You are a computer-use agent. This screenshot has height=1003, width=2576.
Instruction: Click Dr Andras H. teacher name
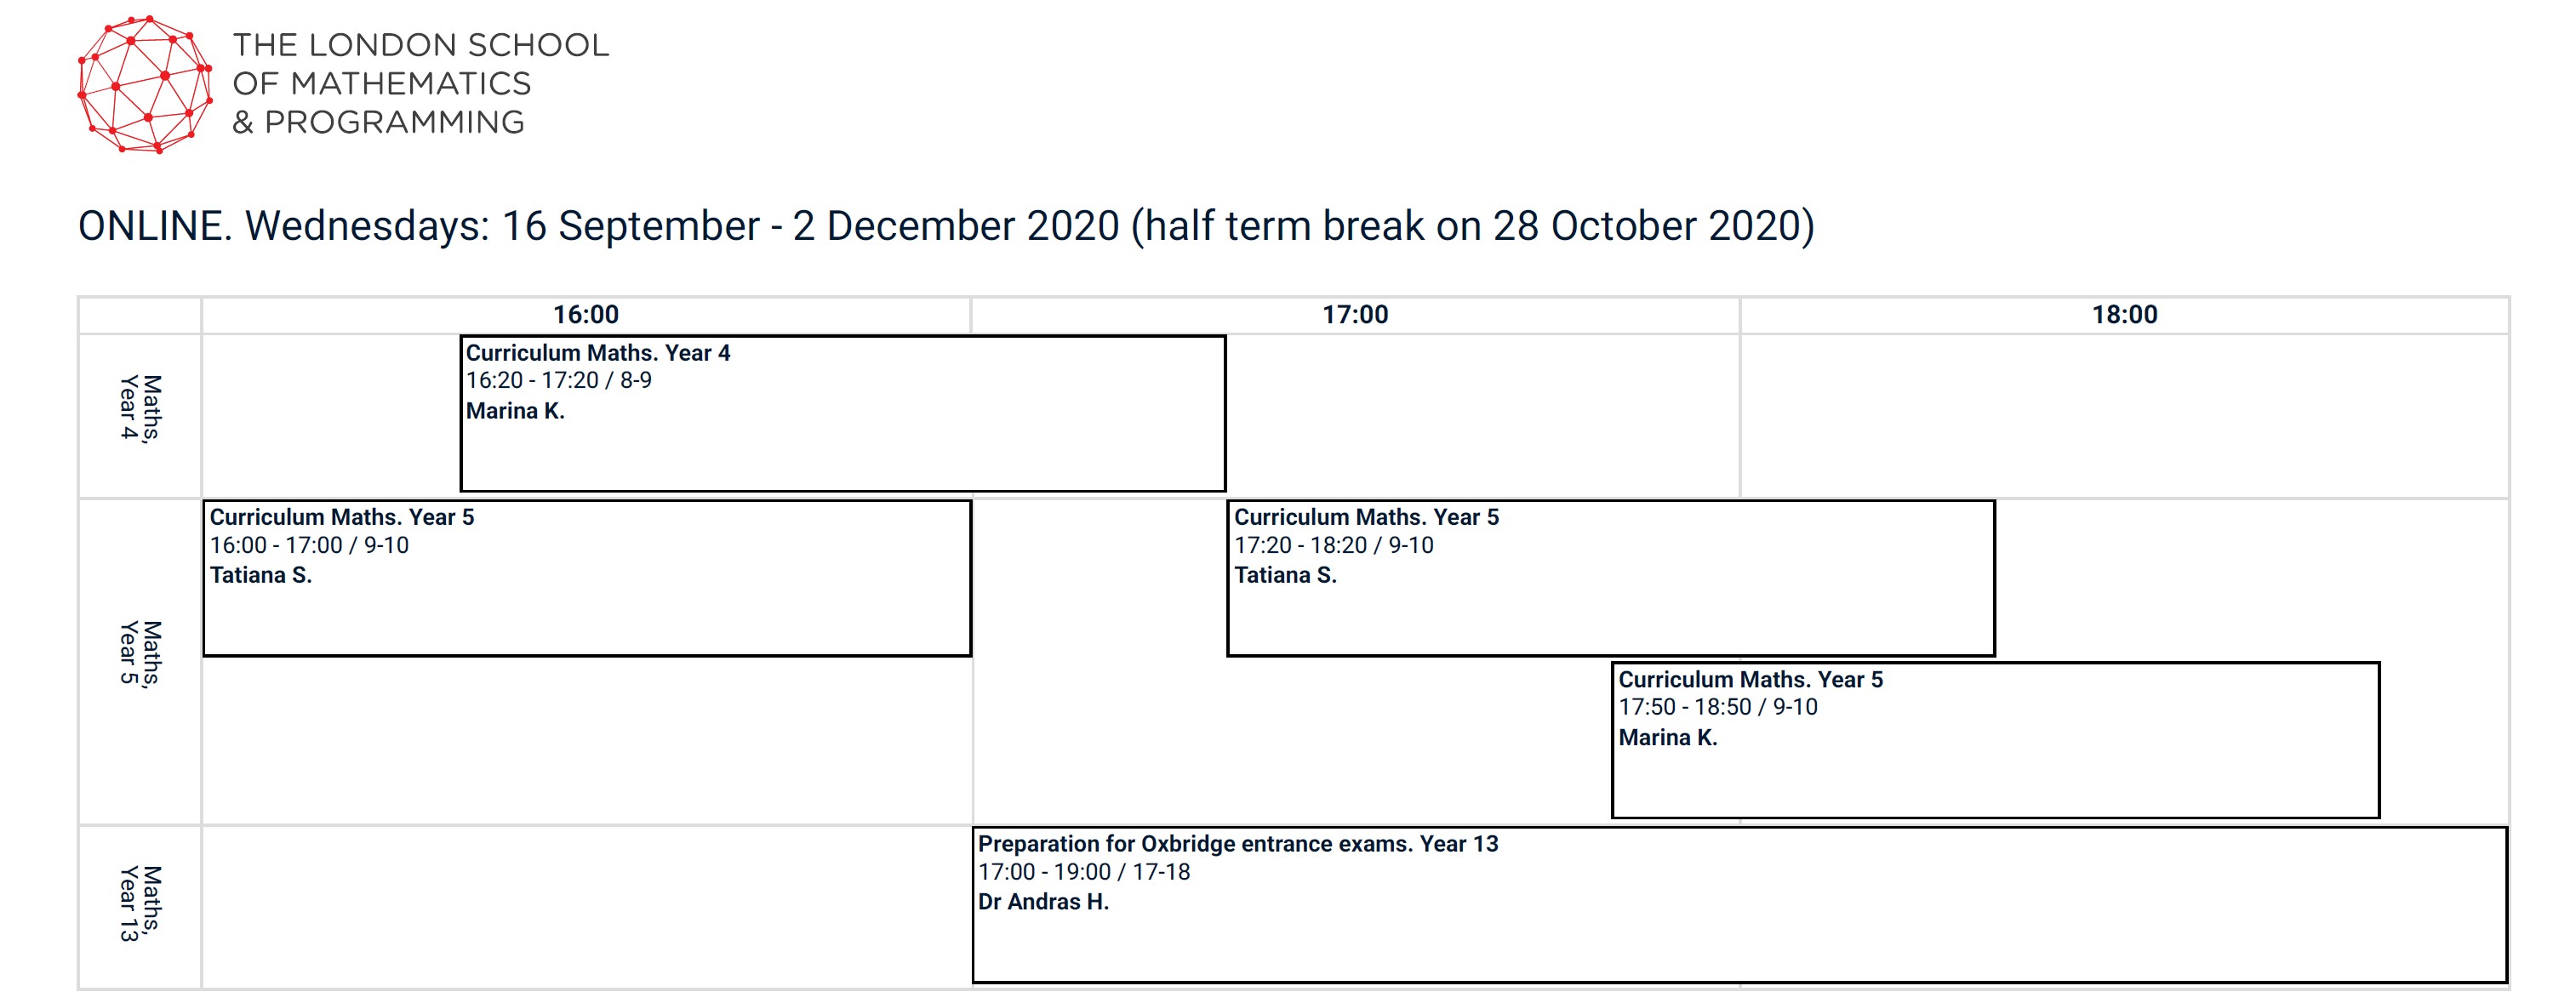click(x=1043, y=902)
